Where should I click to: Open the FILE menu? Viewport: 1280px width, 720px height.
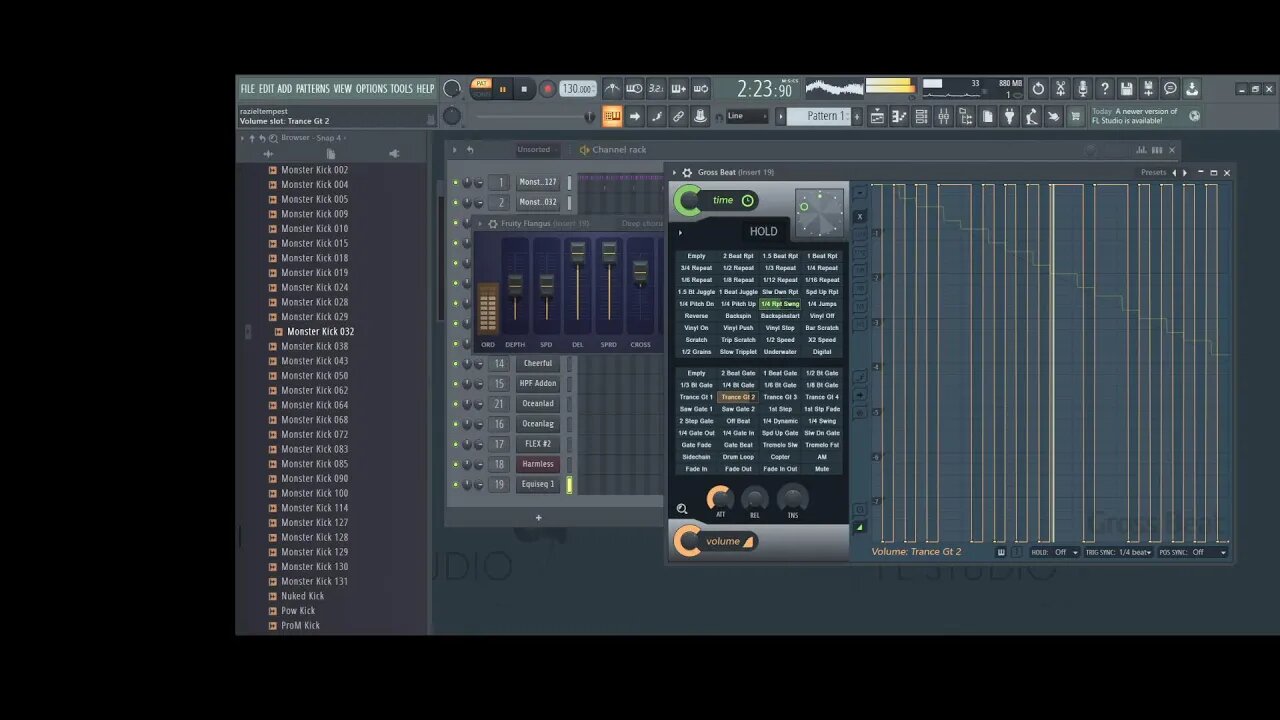(247, 89)
